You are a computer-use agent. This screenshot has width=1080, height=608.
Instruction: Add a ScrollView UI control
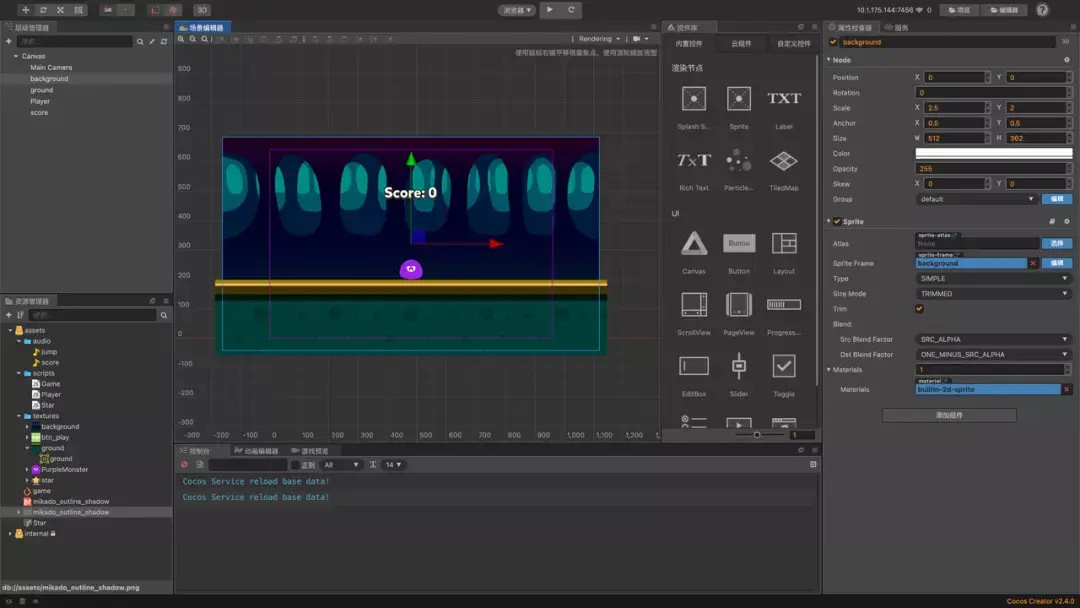coord(694,304)
